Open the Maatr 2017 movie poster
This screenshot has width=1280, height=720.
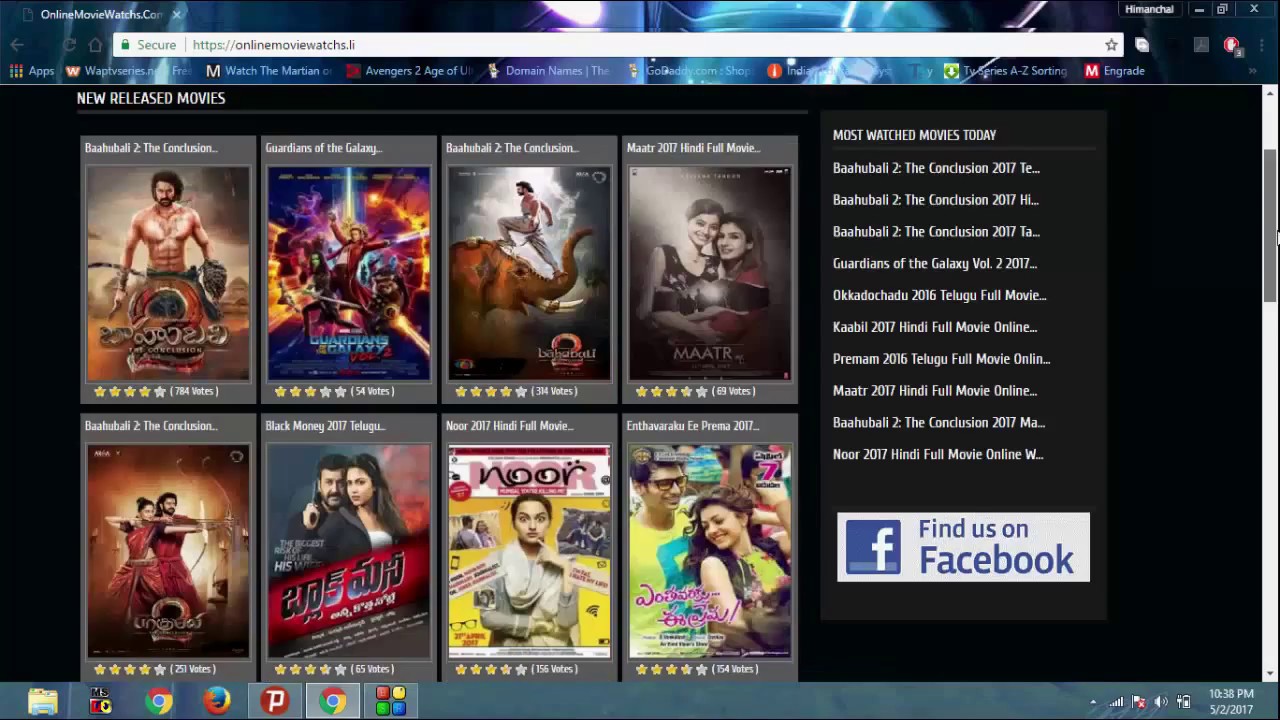pyautogui.click(x=710, y=273)
